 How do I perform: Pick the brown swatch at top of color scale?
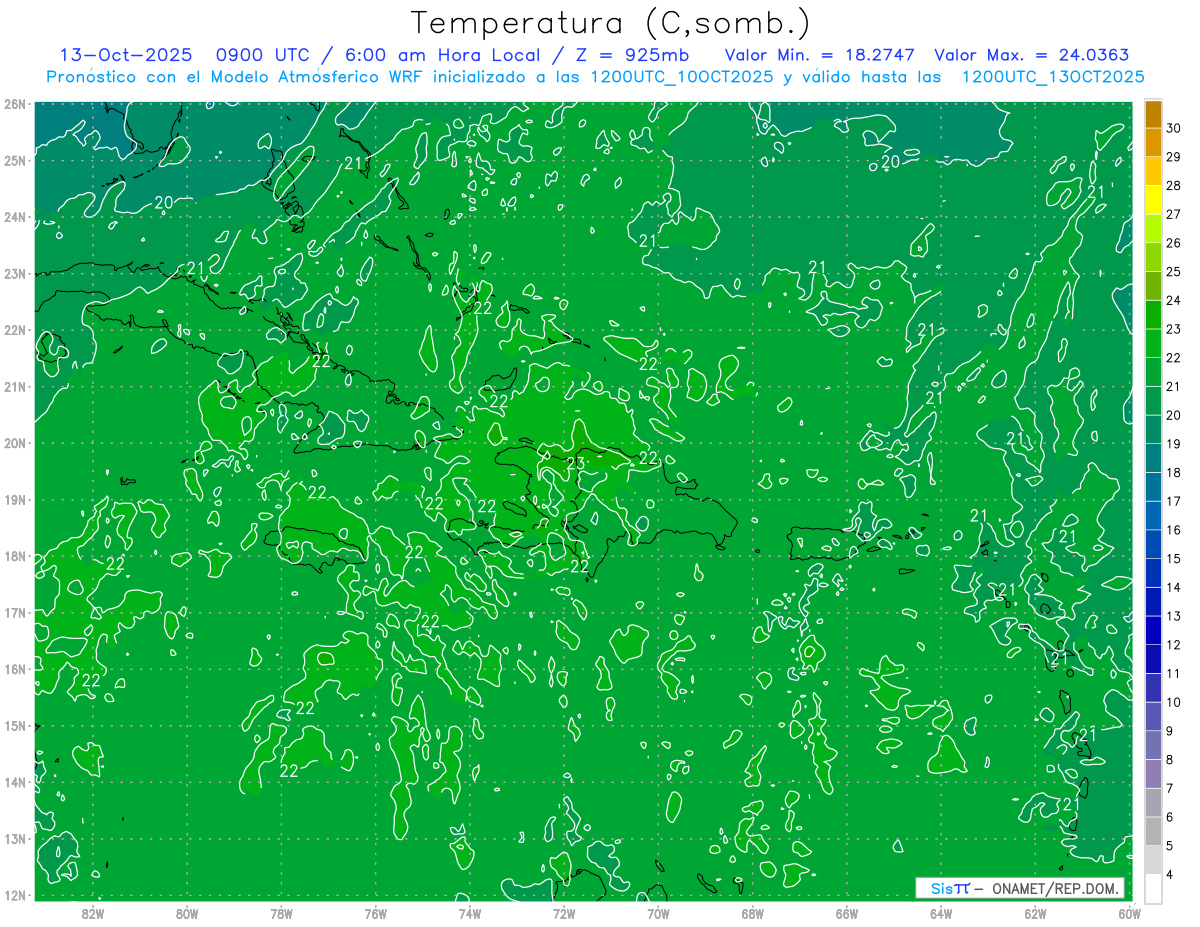[1153, 114]
